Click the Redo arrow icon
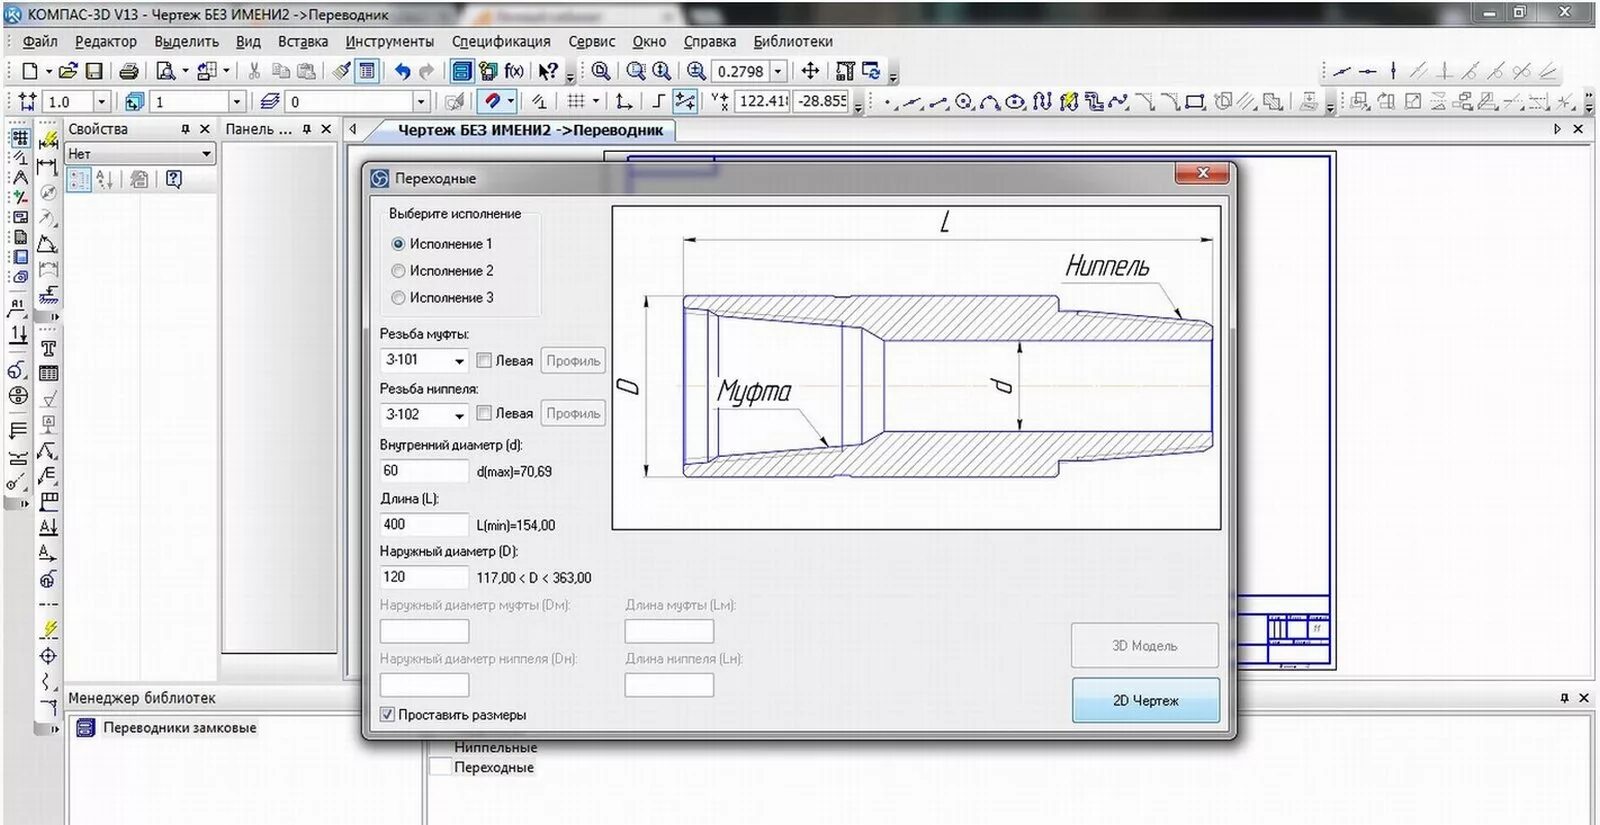The width and height of the screenshot is (1600, 825). tap(427, 71)
